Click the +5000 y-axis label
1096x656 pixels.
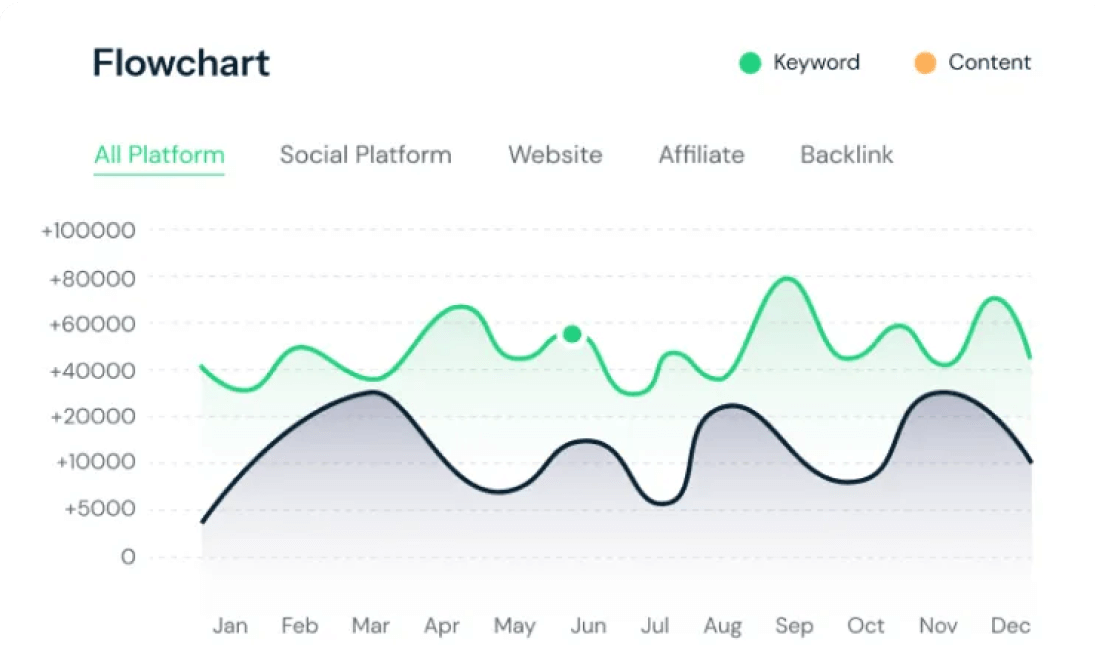pyautogui.click(x=100, y=509)
